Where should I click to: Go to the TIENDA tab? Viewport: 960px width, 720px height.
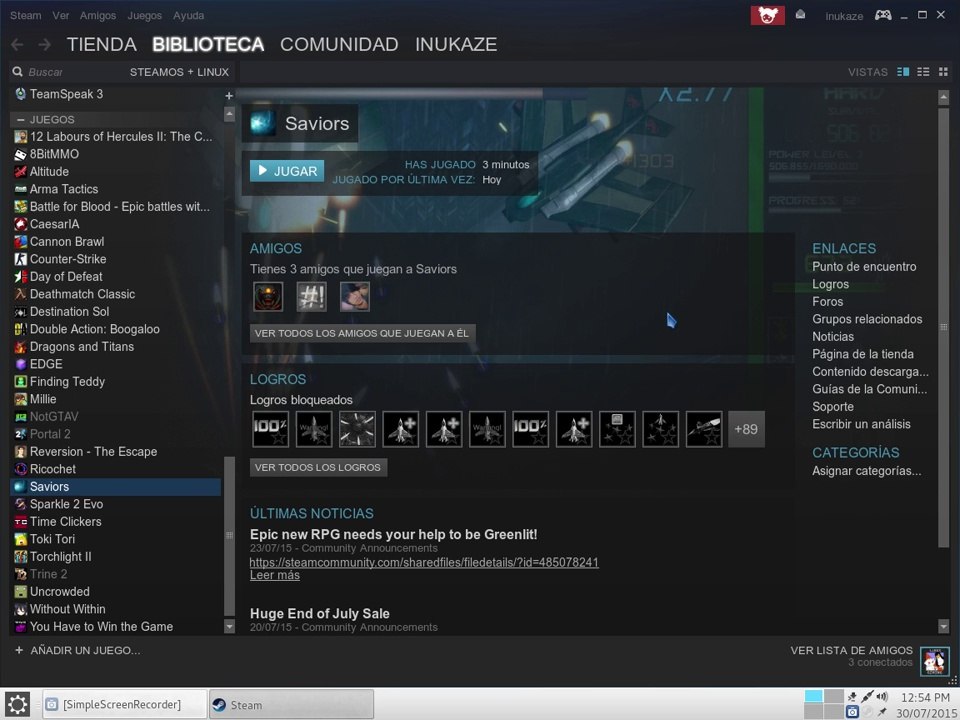102,44
